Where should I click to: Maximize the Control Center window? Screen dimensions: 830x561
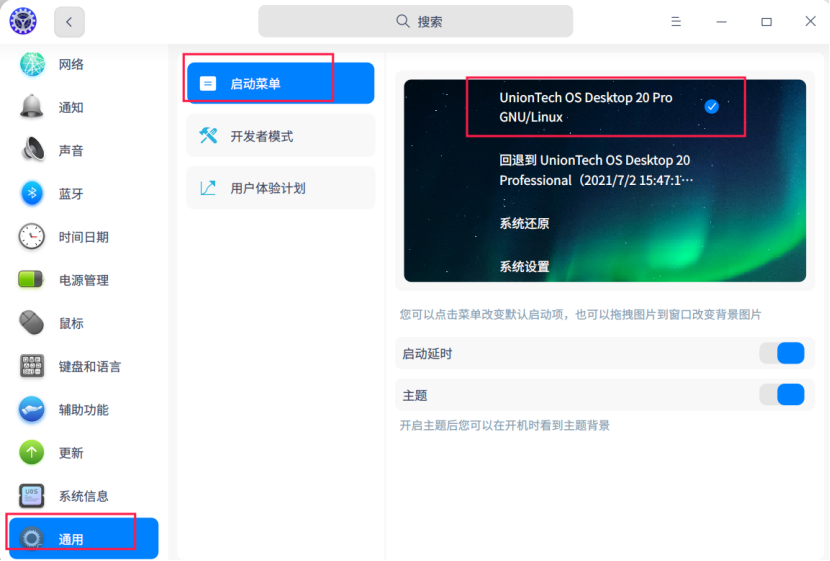point(766,22)
